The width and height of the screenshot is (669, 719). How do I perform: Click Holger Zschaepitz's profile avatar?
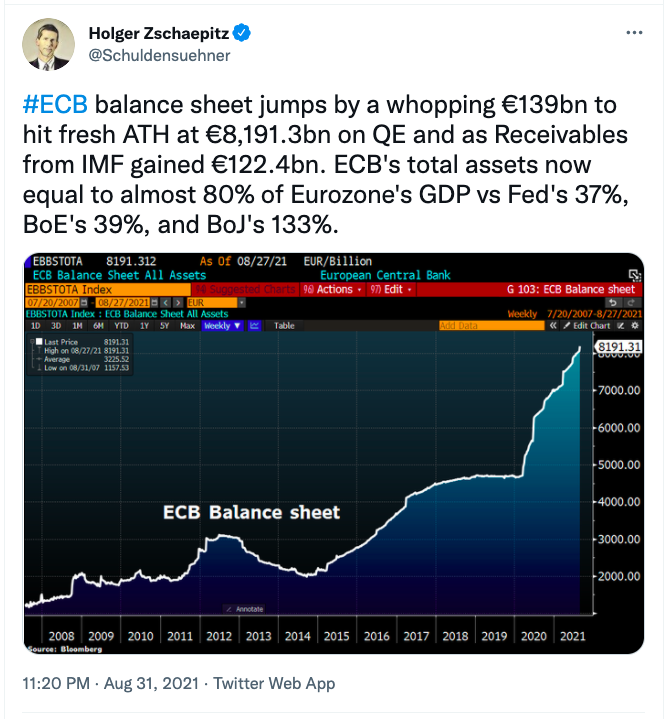pos(49,44)
